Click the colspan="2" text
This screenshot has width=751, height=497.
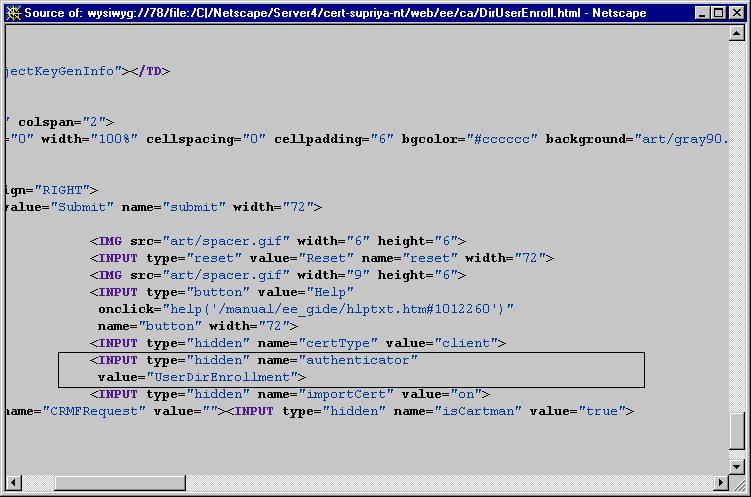[x=62, y=122]
